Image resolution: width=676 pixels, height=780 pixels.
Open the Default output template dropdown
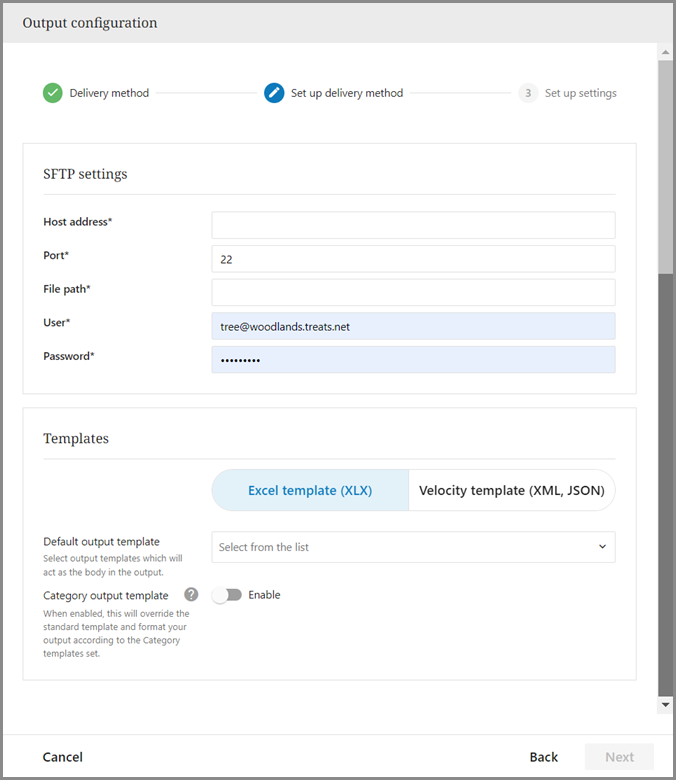[x=412, y=547]
